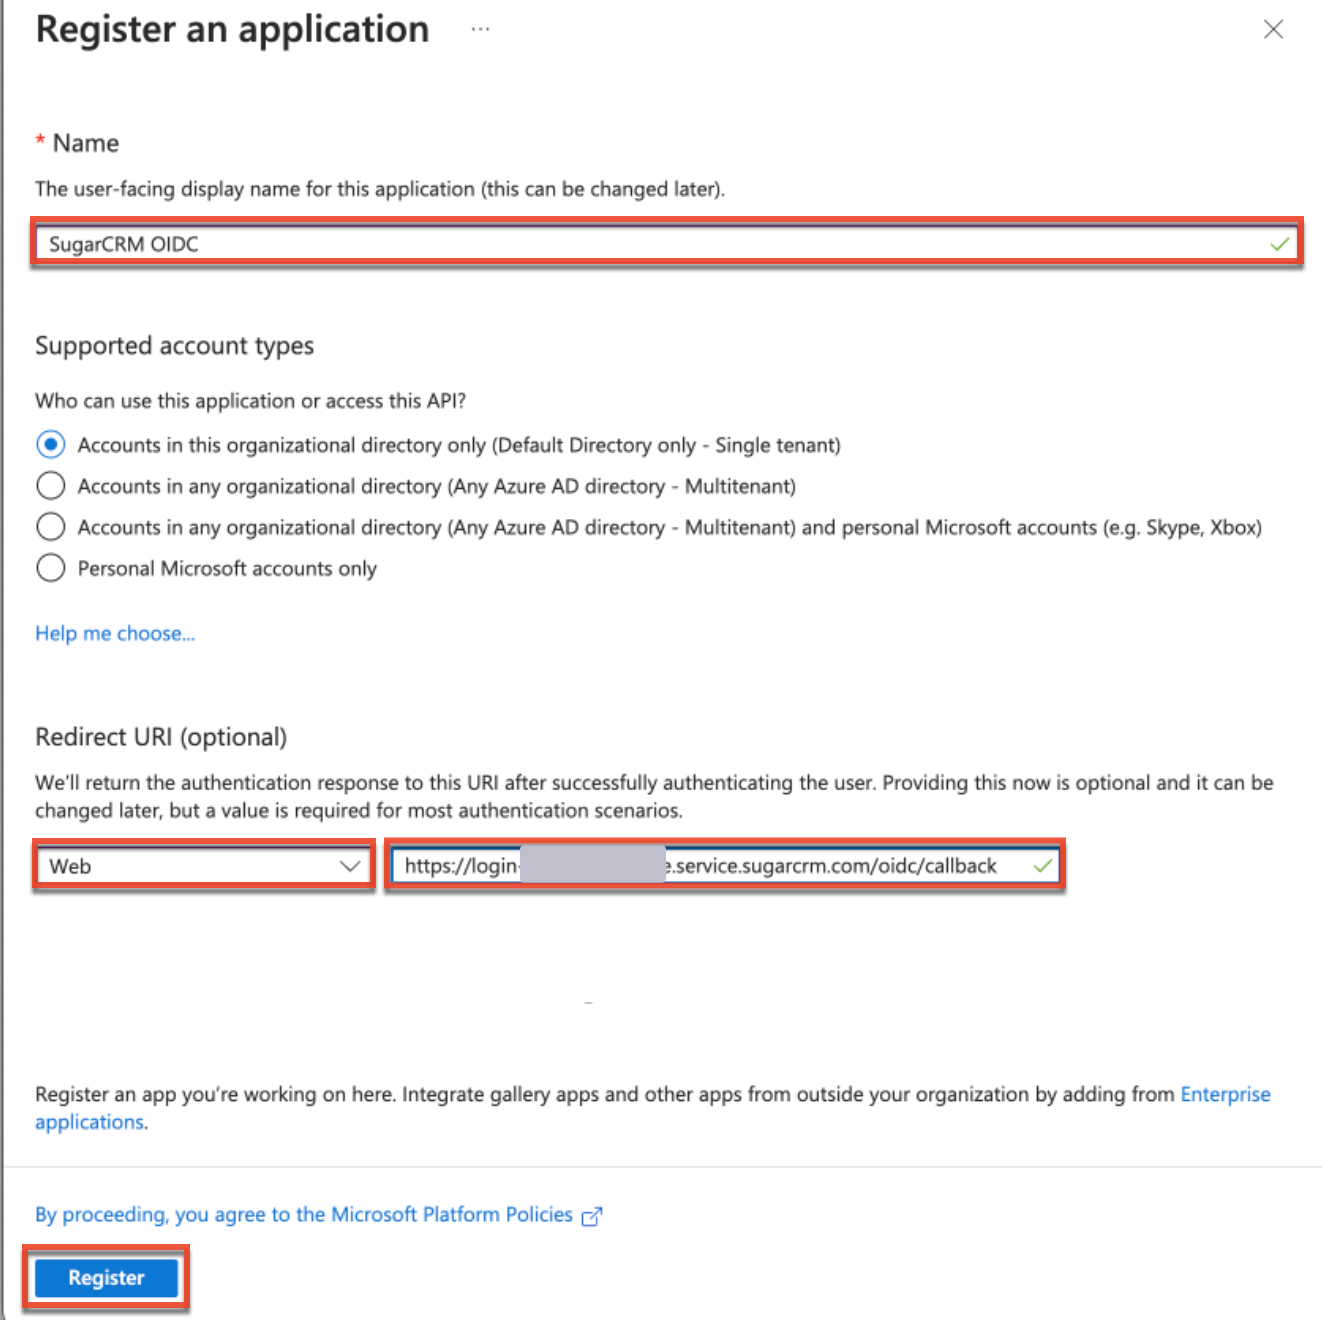1322x1320 pixels.
Task: Click the Enterprise applications link
Action: click(1225, 1094)
